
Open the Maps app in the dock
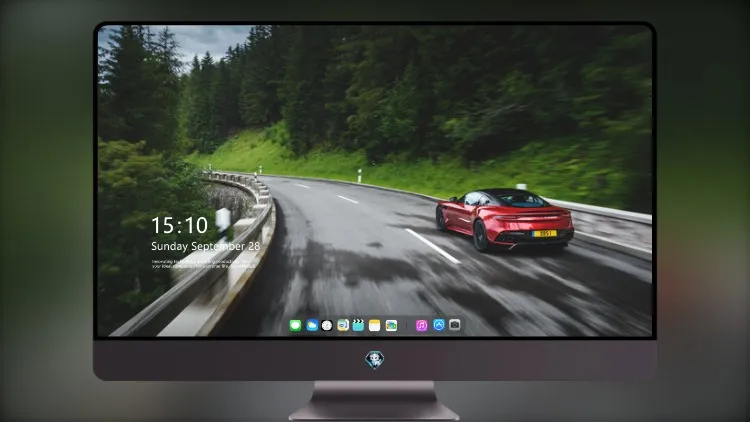click(343, 325)
